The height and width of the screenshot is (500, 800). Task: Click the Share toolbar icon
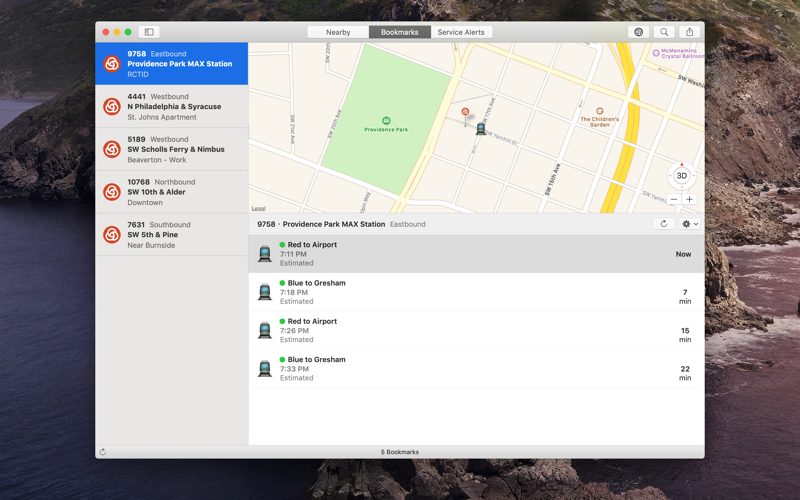tap(689, 32)
